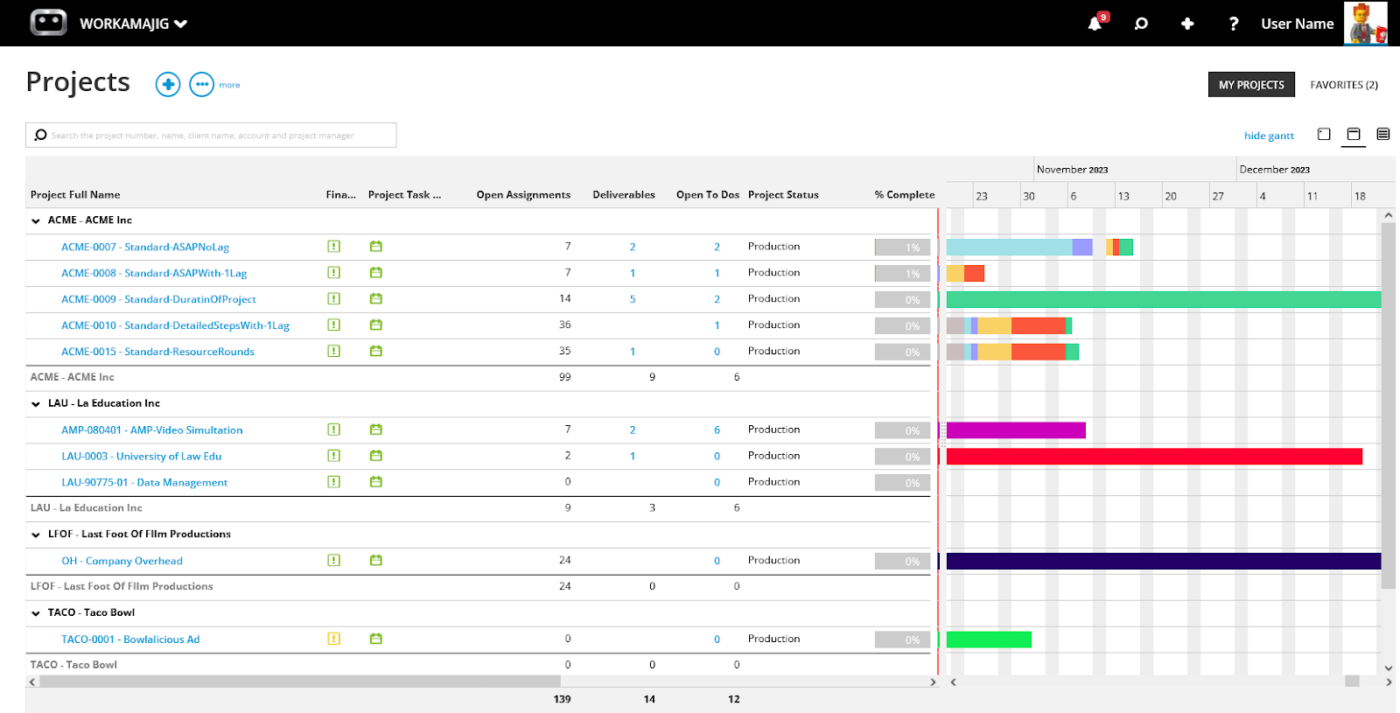Switch to the list-only view layout
The height and width of the screenshot is (713, 1400).
1383,135
